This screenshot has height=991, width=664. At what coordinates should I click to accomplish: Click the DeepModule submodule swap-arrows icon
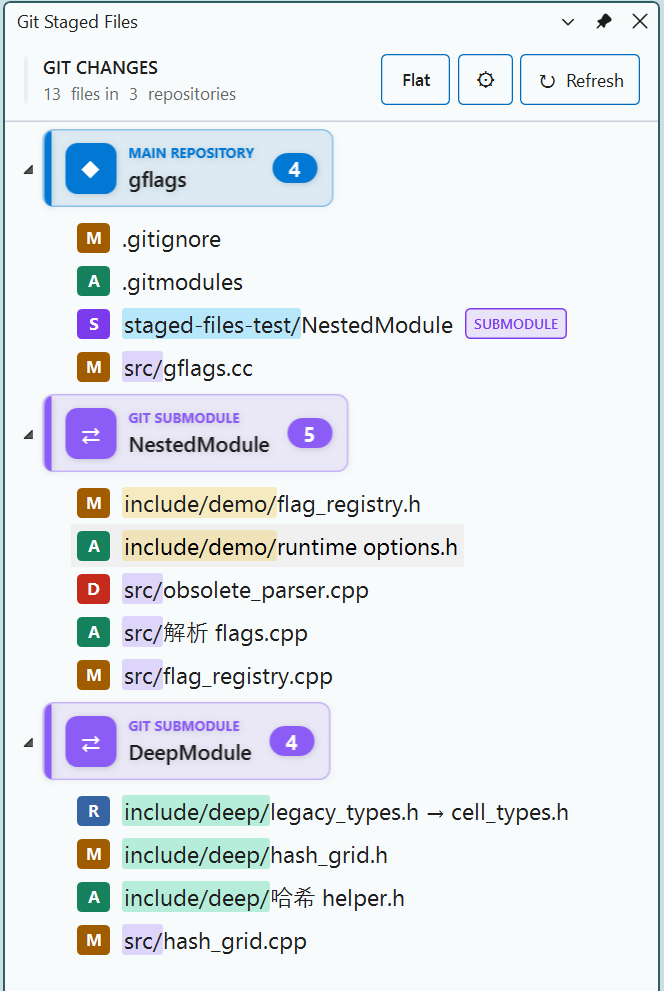point(91,741)
